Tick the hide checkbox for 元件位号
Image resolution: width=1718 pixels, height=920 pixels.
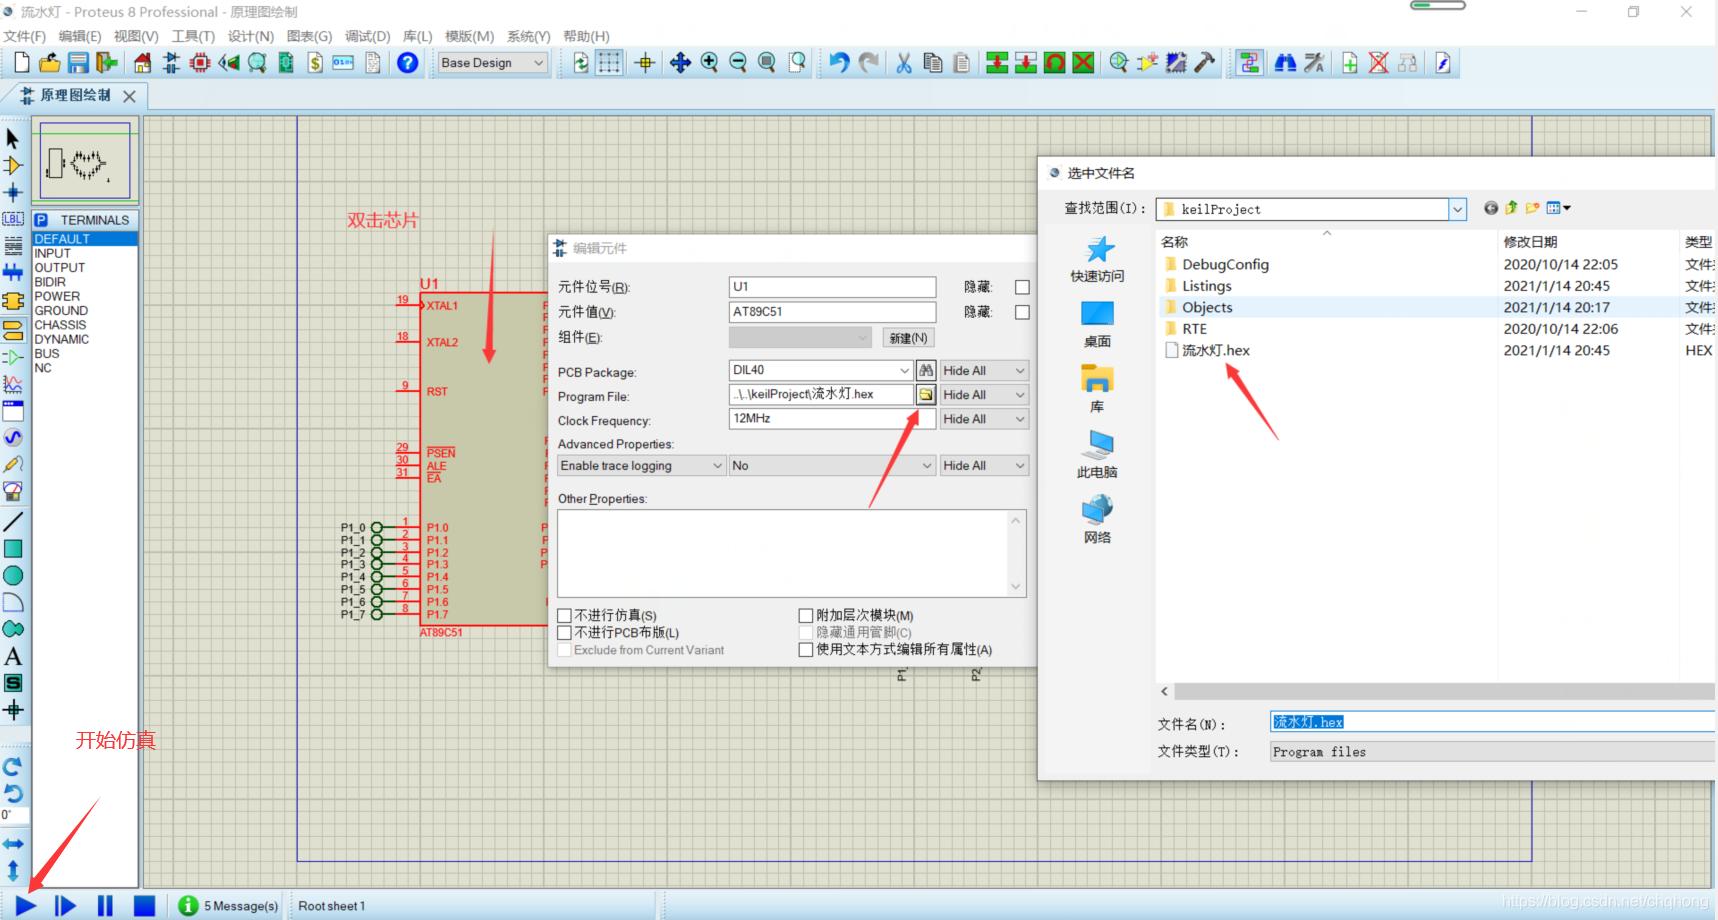coord(1022,287)
